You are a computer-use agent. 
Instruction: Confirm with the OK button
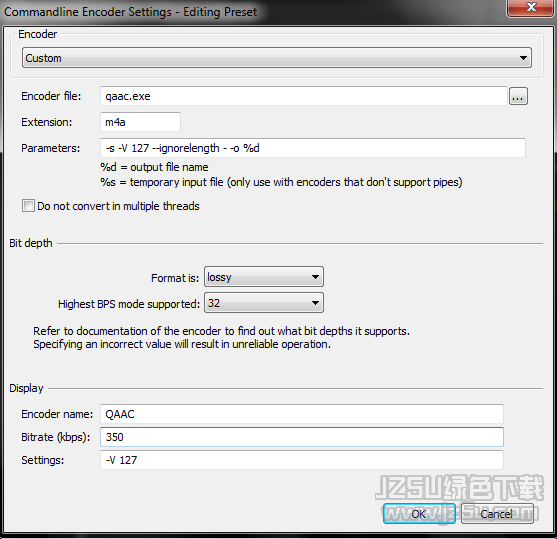(419, 513)
